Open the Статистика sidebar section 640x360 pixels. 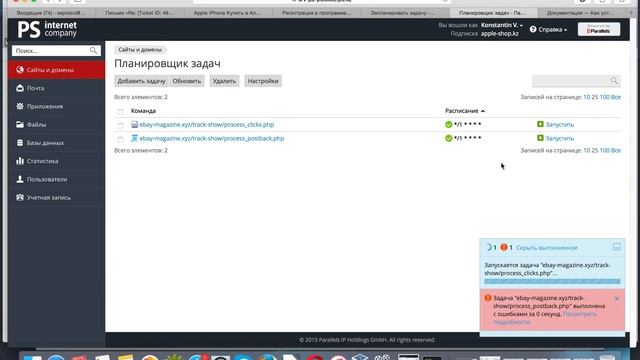click(x=56, y=161)
